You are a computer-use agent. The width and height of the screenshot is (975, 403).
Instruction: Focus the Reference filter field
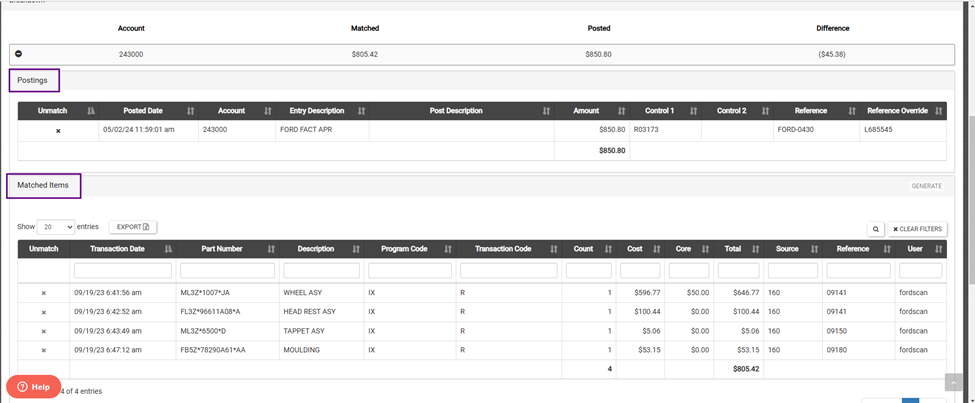[x=859, y=271]
